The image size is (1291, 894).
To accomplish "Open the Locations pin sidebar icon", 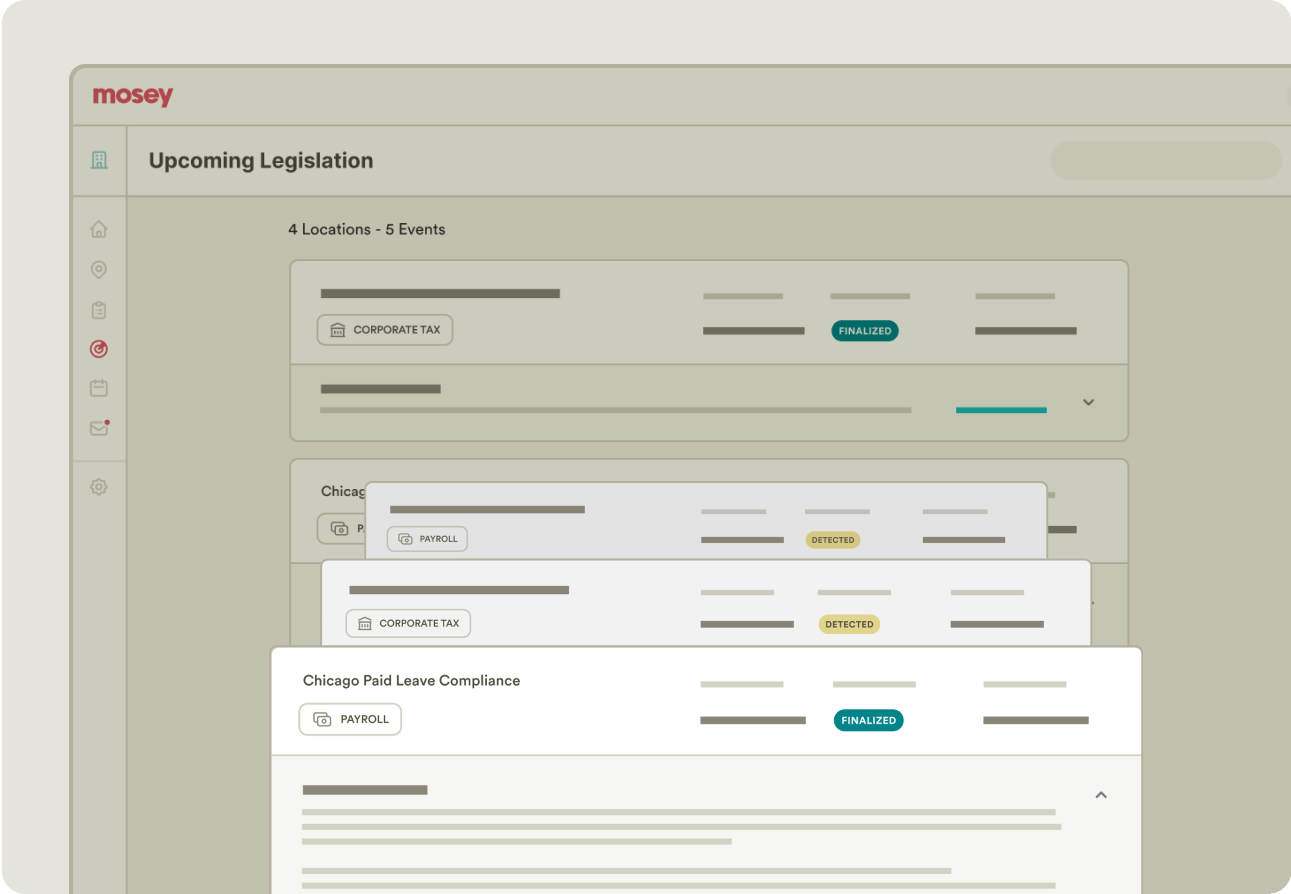I will point(98,270).
